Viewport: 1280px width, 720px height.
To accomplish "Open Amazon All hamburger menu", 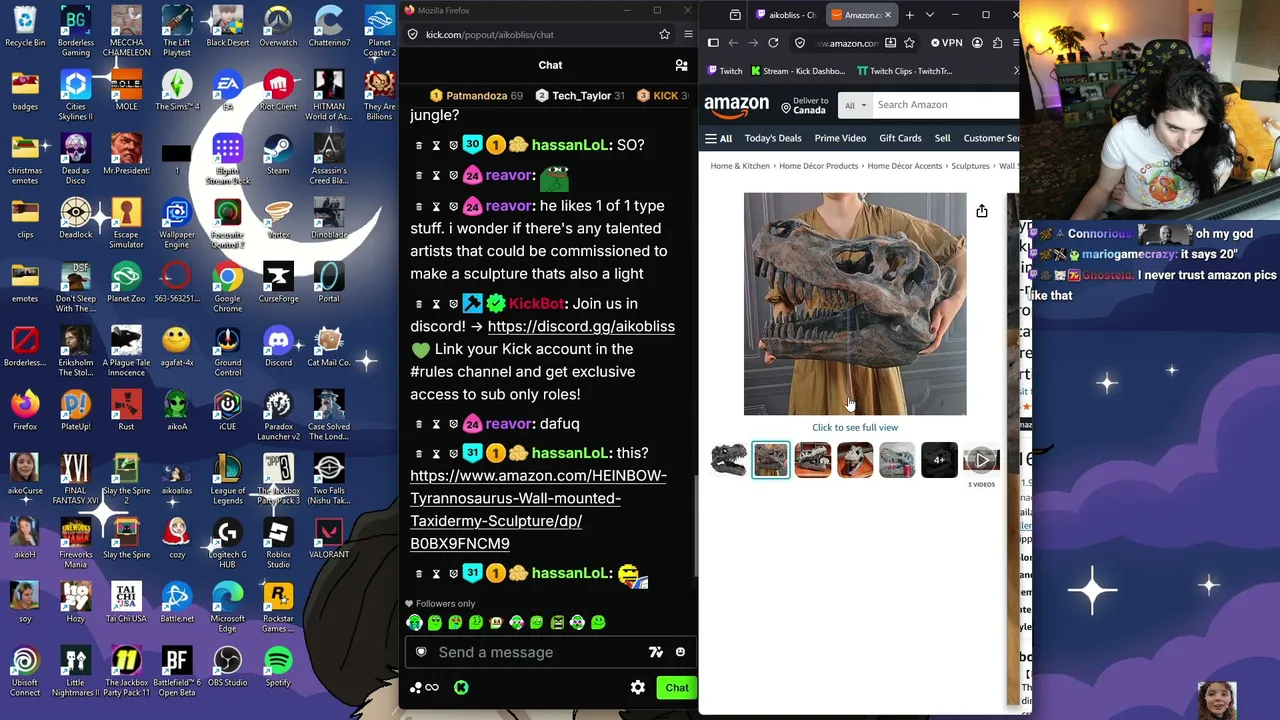I will click(718, 138).
